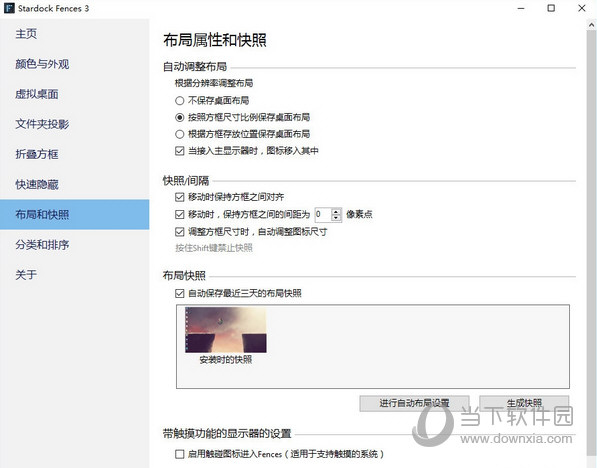
Task: Select 布局和快照 sidebar item
Action: tap(75, 214)
